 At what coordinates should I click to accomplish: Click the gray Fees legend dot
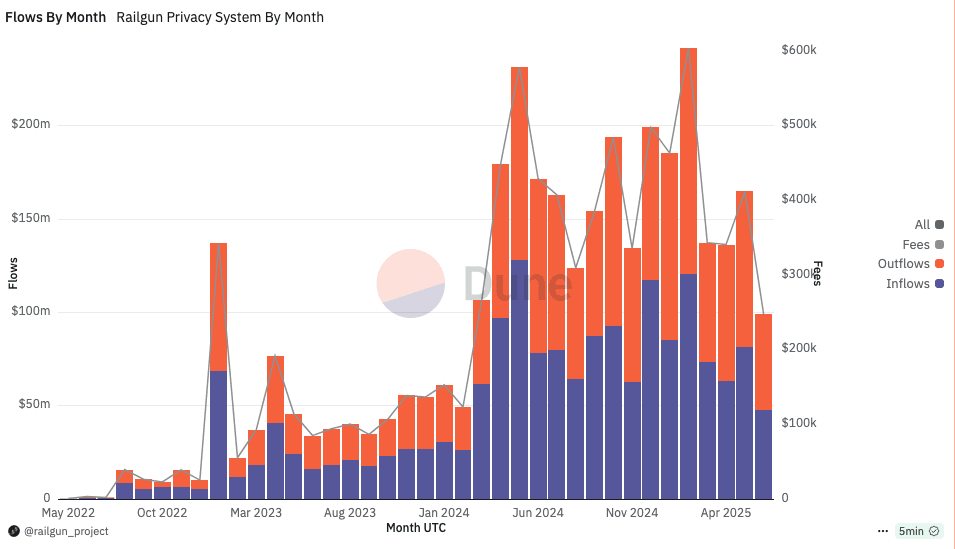coord(939,245)
